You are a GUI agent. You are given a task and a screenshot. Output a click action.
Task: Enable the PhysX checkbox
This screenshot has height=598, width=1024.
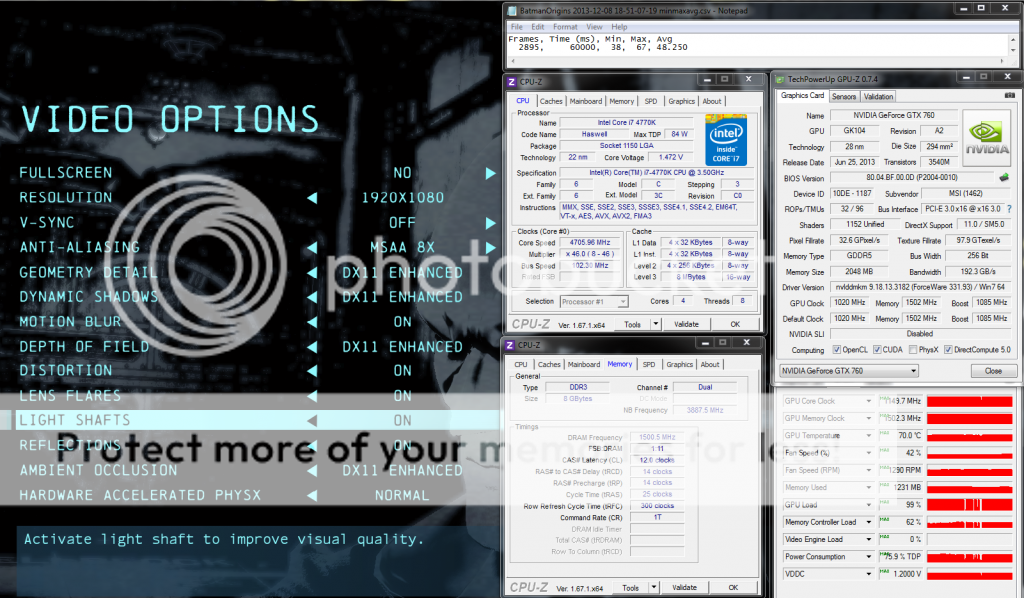(x=915, y=350)
